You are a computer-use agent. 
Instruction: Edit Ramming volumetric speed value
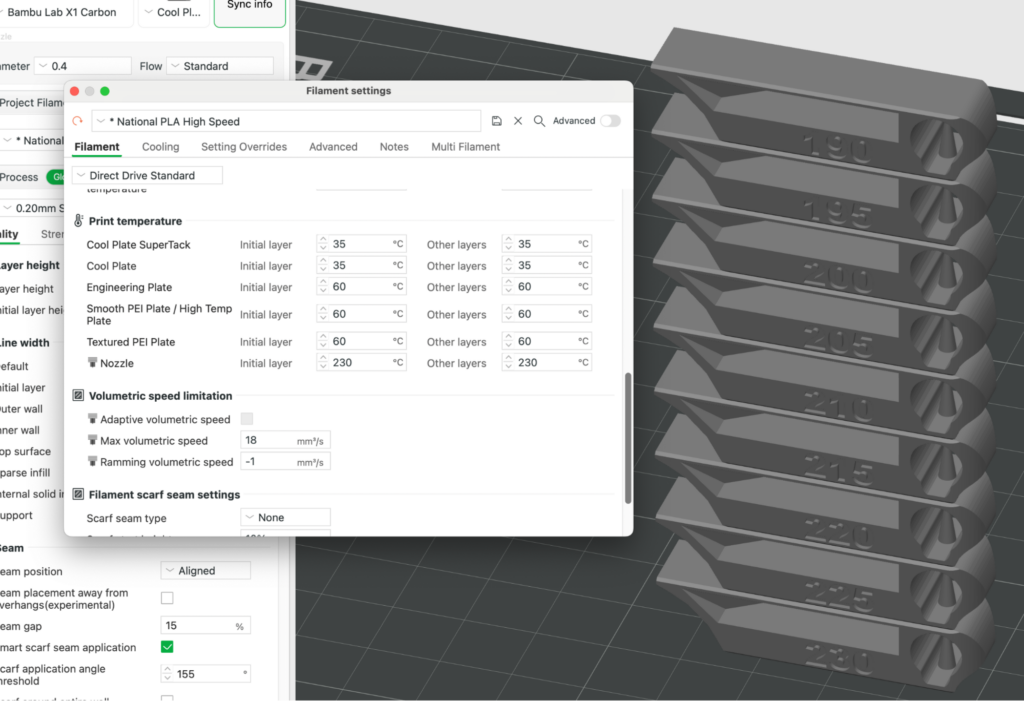coord(285,462)
